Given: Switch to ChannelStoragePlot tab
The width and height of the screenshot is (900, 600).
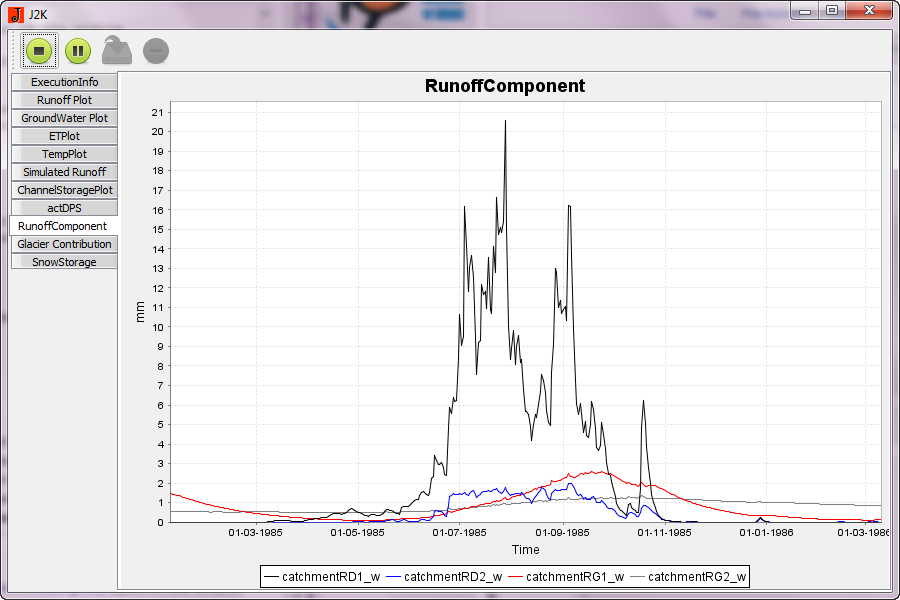Looking at the screenshot, I should pyautogui.click(x=64, y=190).
